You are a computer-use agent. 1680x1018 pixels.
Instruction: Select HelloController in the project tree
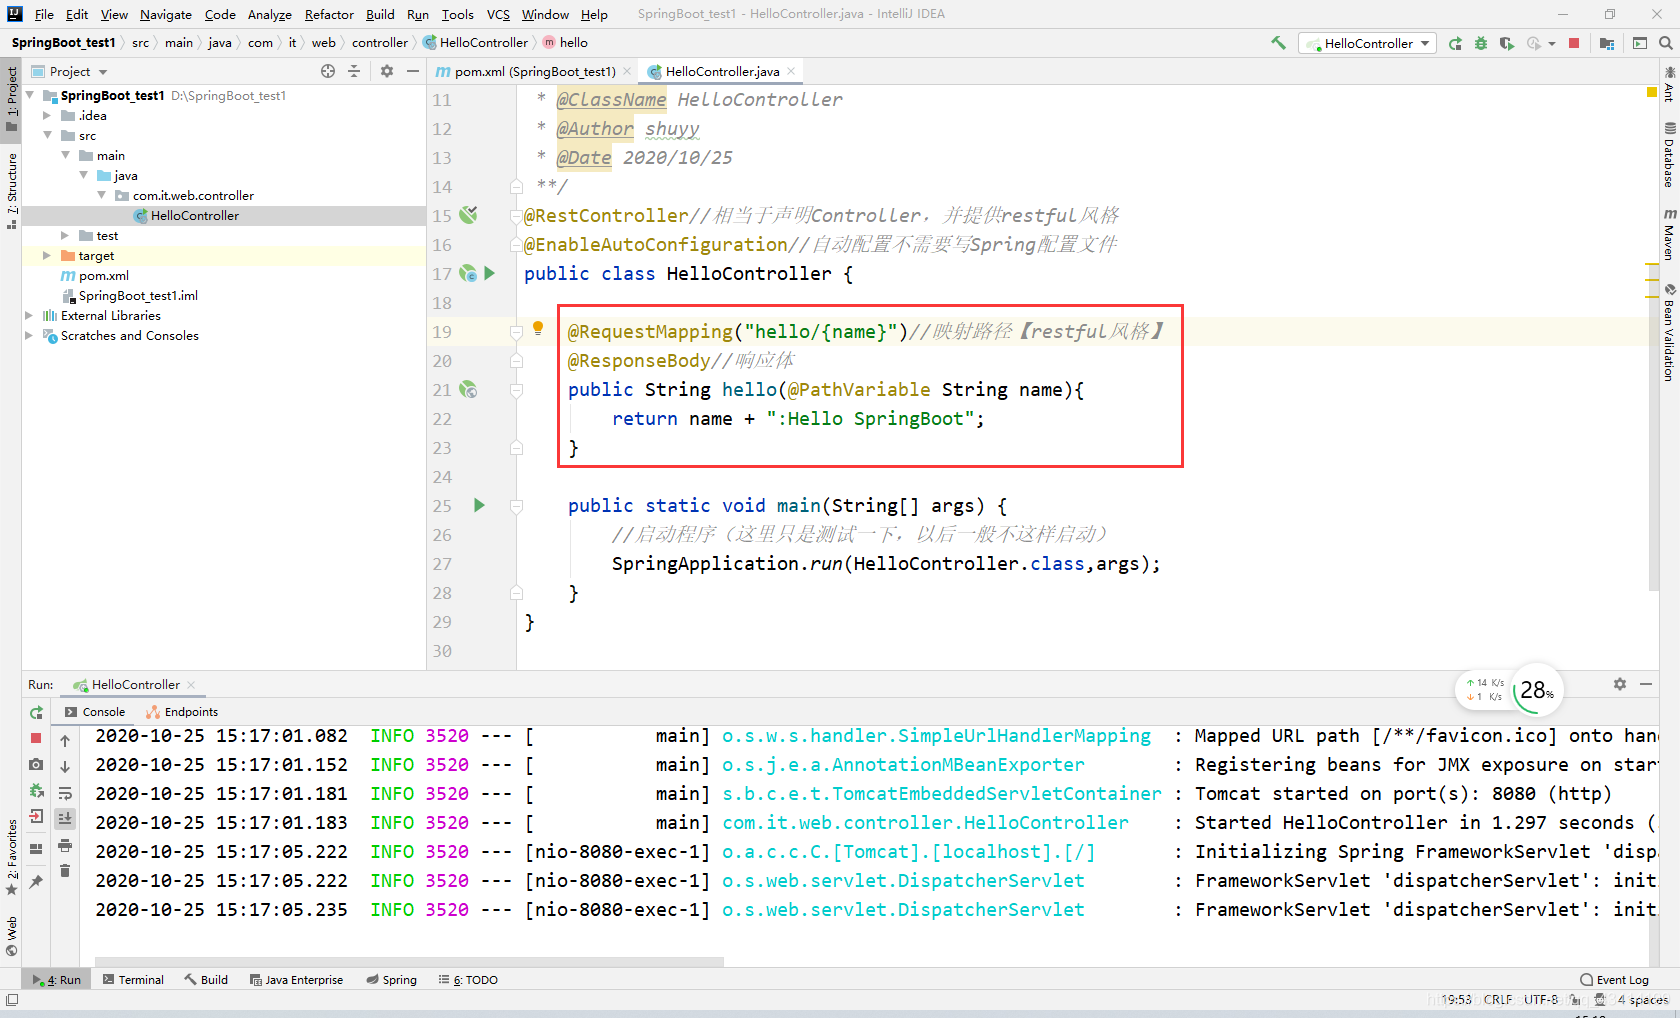[194, 215]
